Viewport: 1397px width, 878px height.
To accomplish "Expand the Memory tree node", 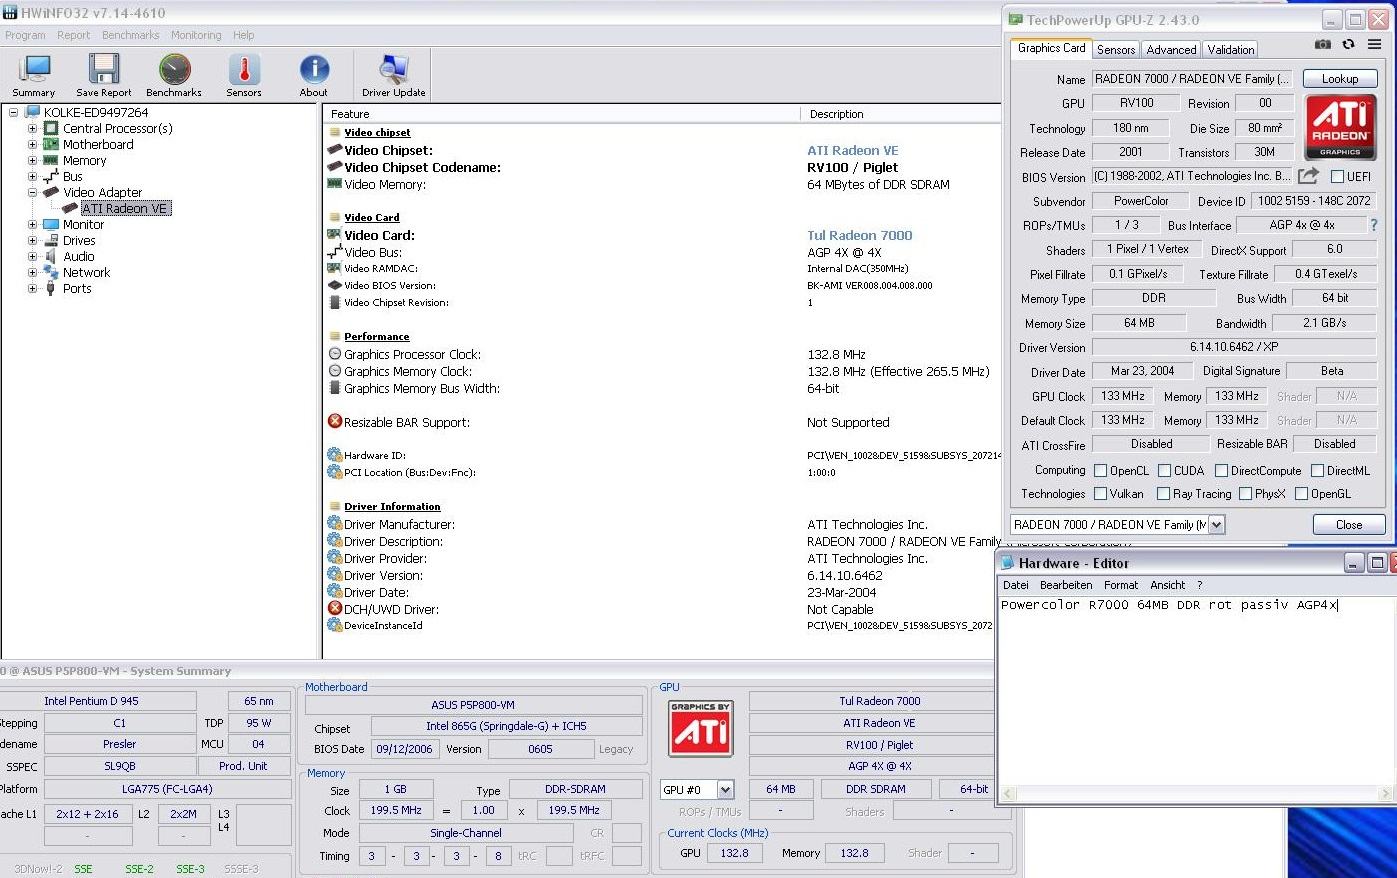I will click(32, 161).
